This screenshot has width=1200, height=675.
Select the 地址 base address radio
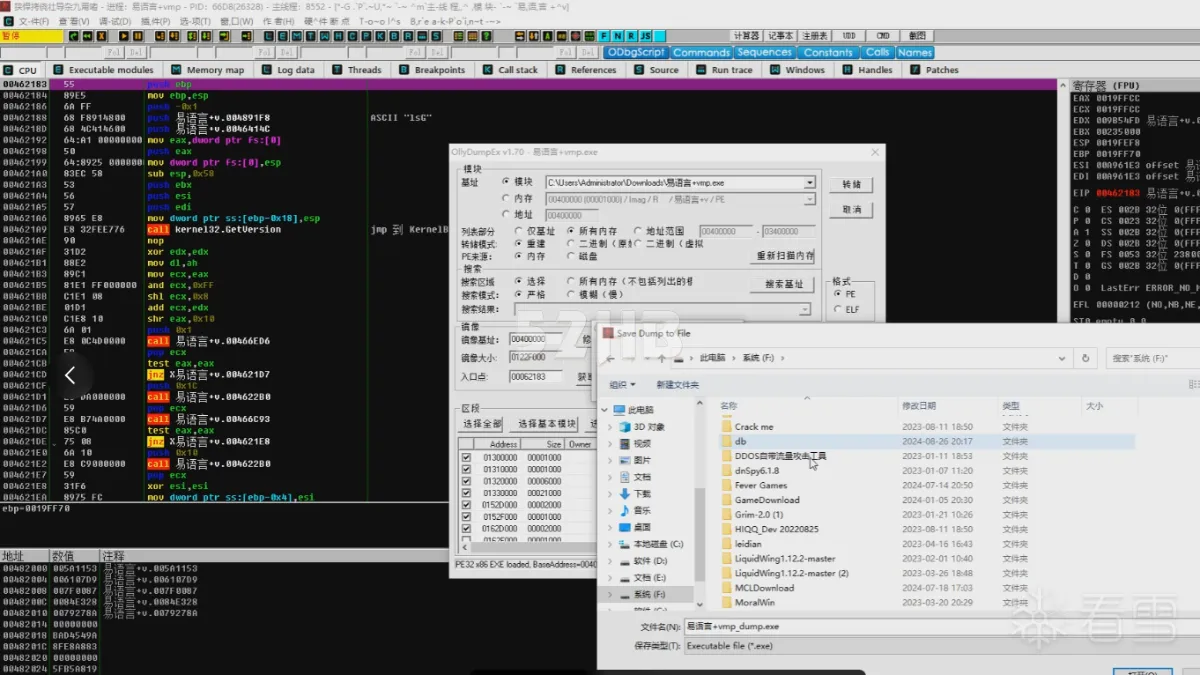(505, 215)
